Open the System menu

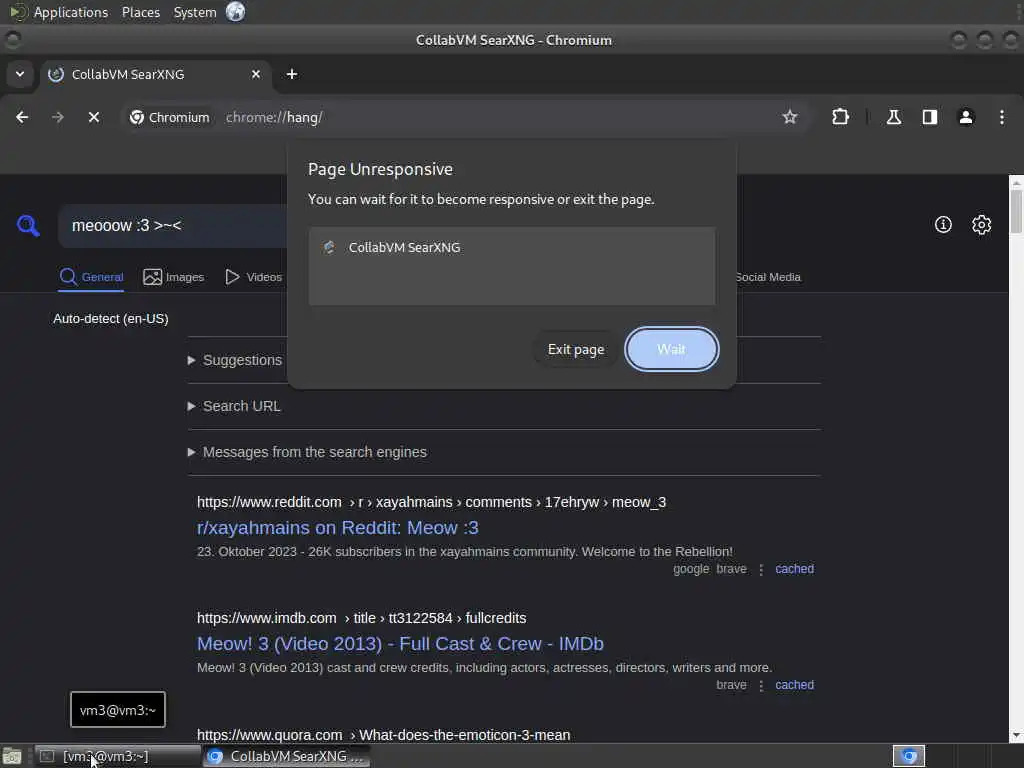[195, 12]
